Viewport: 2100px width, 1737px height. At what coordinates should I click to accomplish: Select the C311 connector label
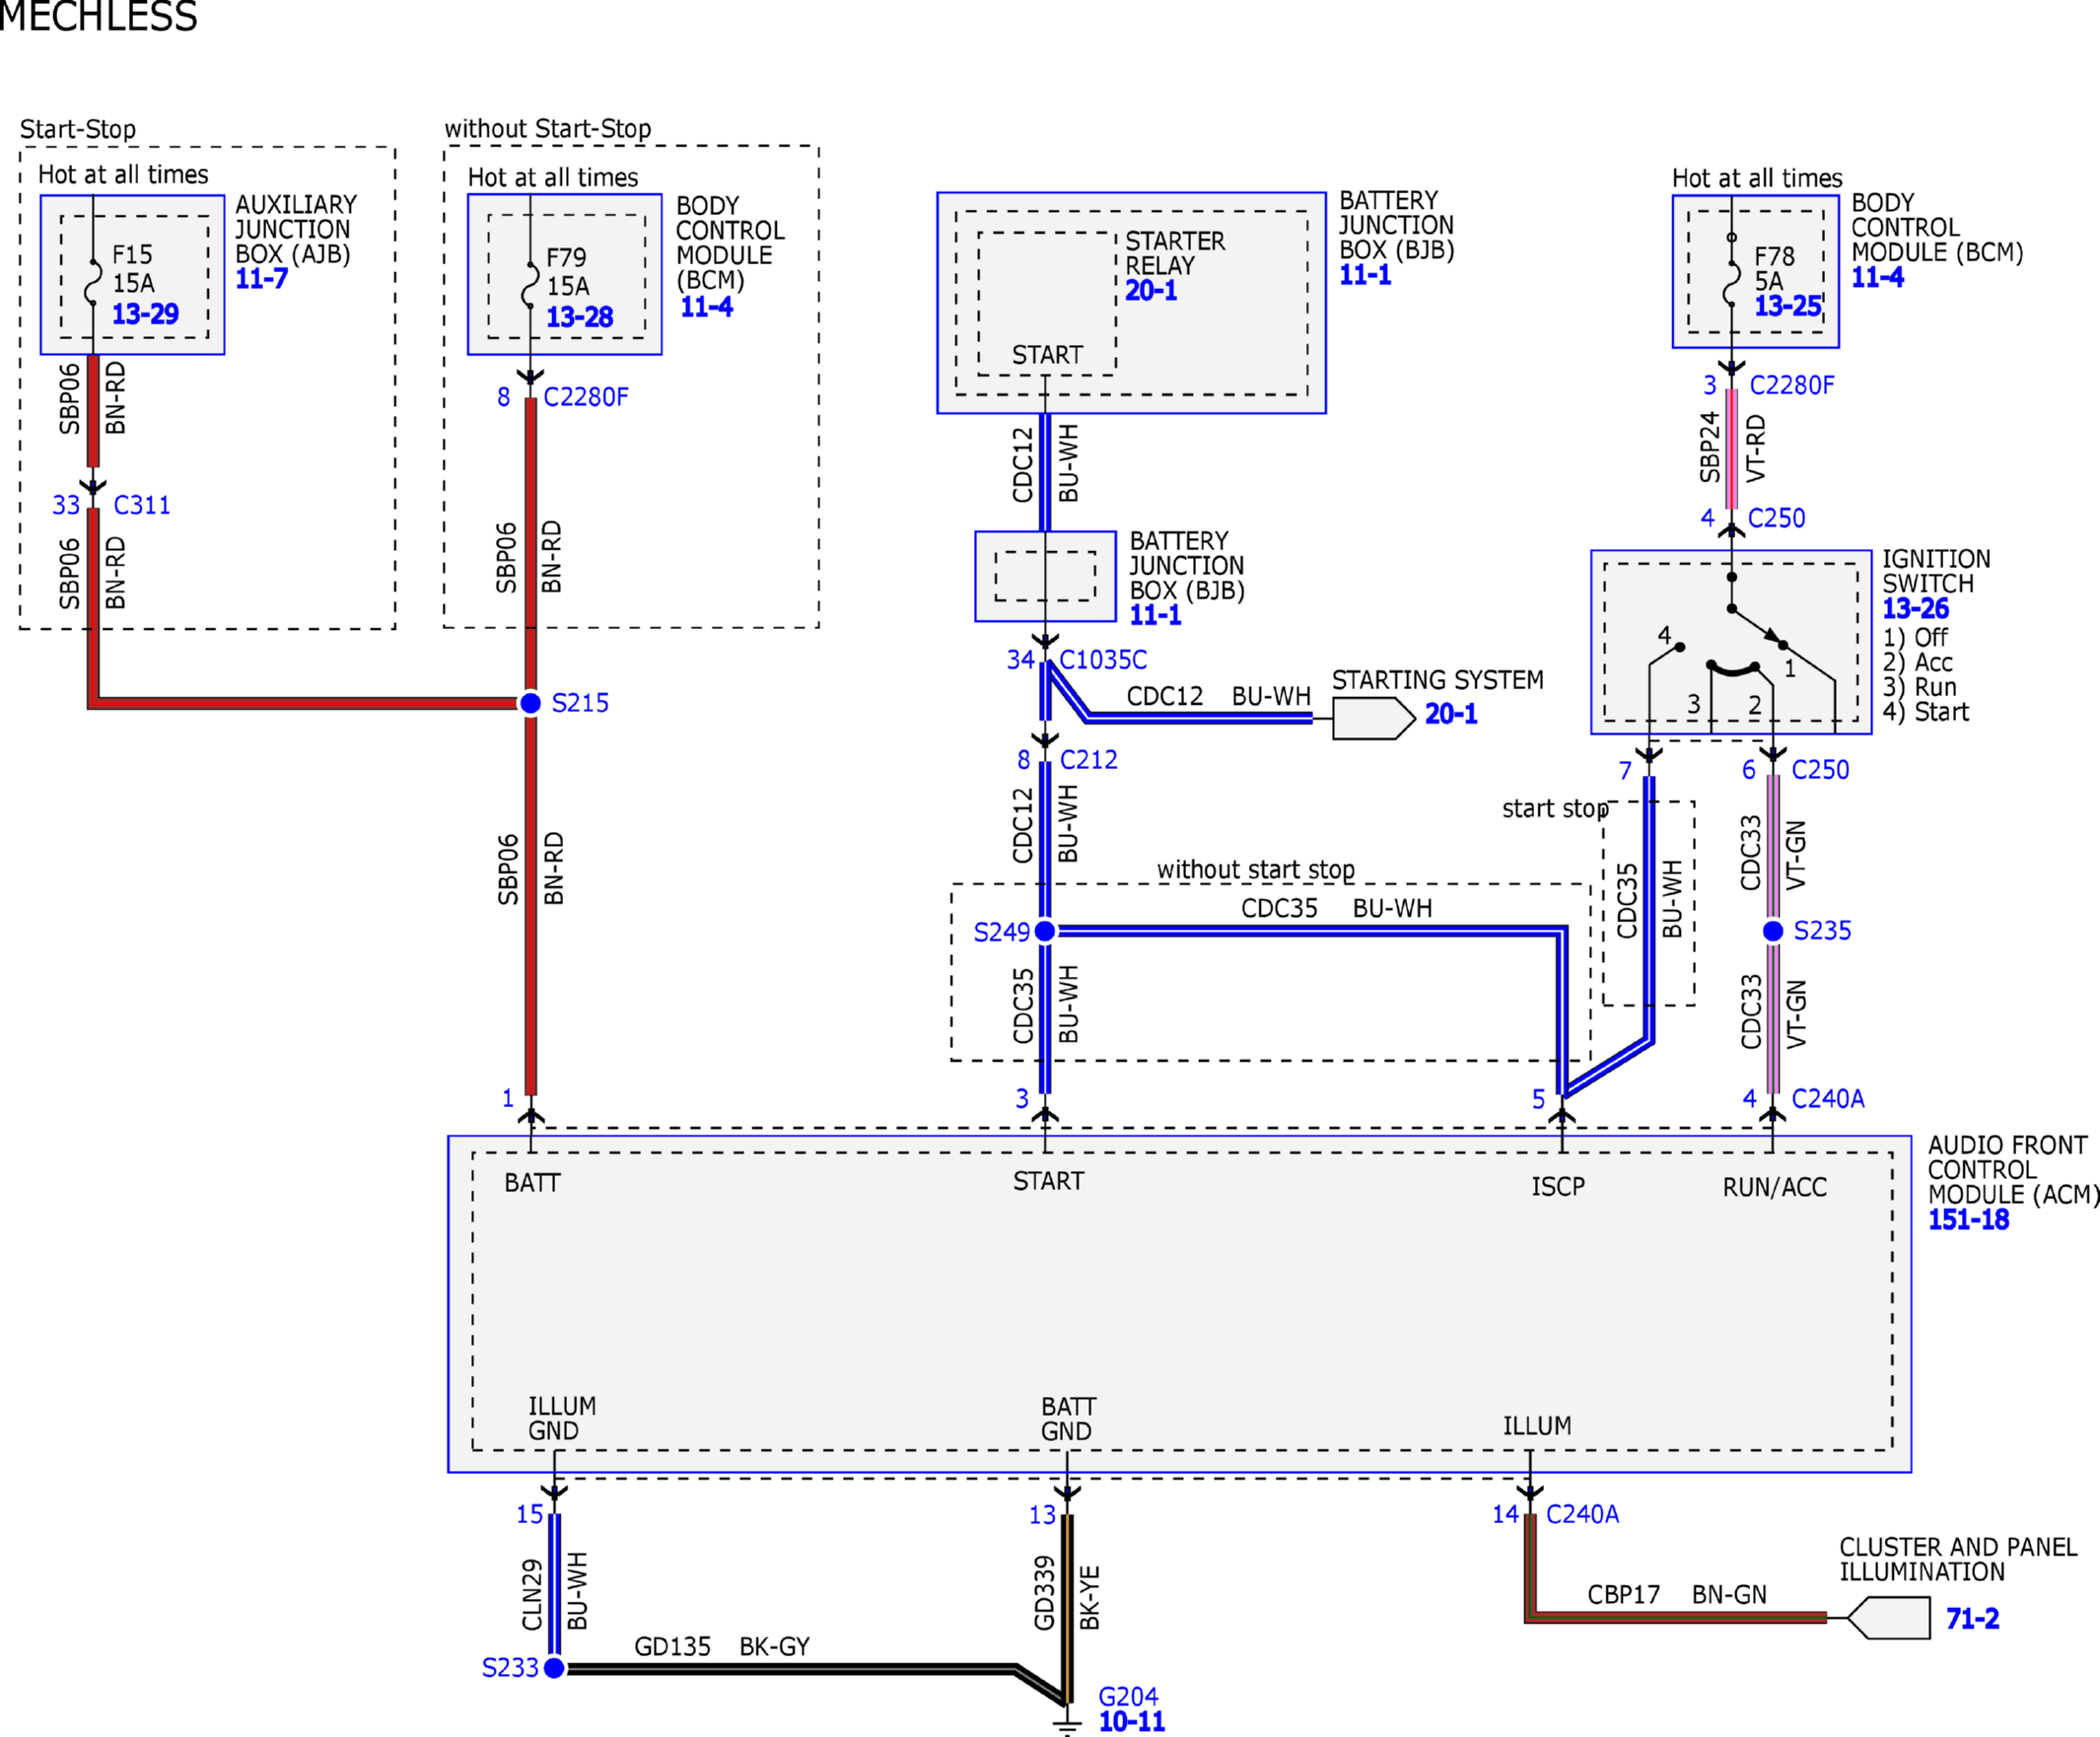click(x=142, y=505)
